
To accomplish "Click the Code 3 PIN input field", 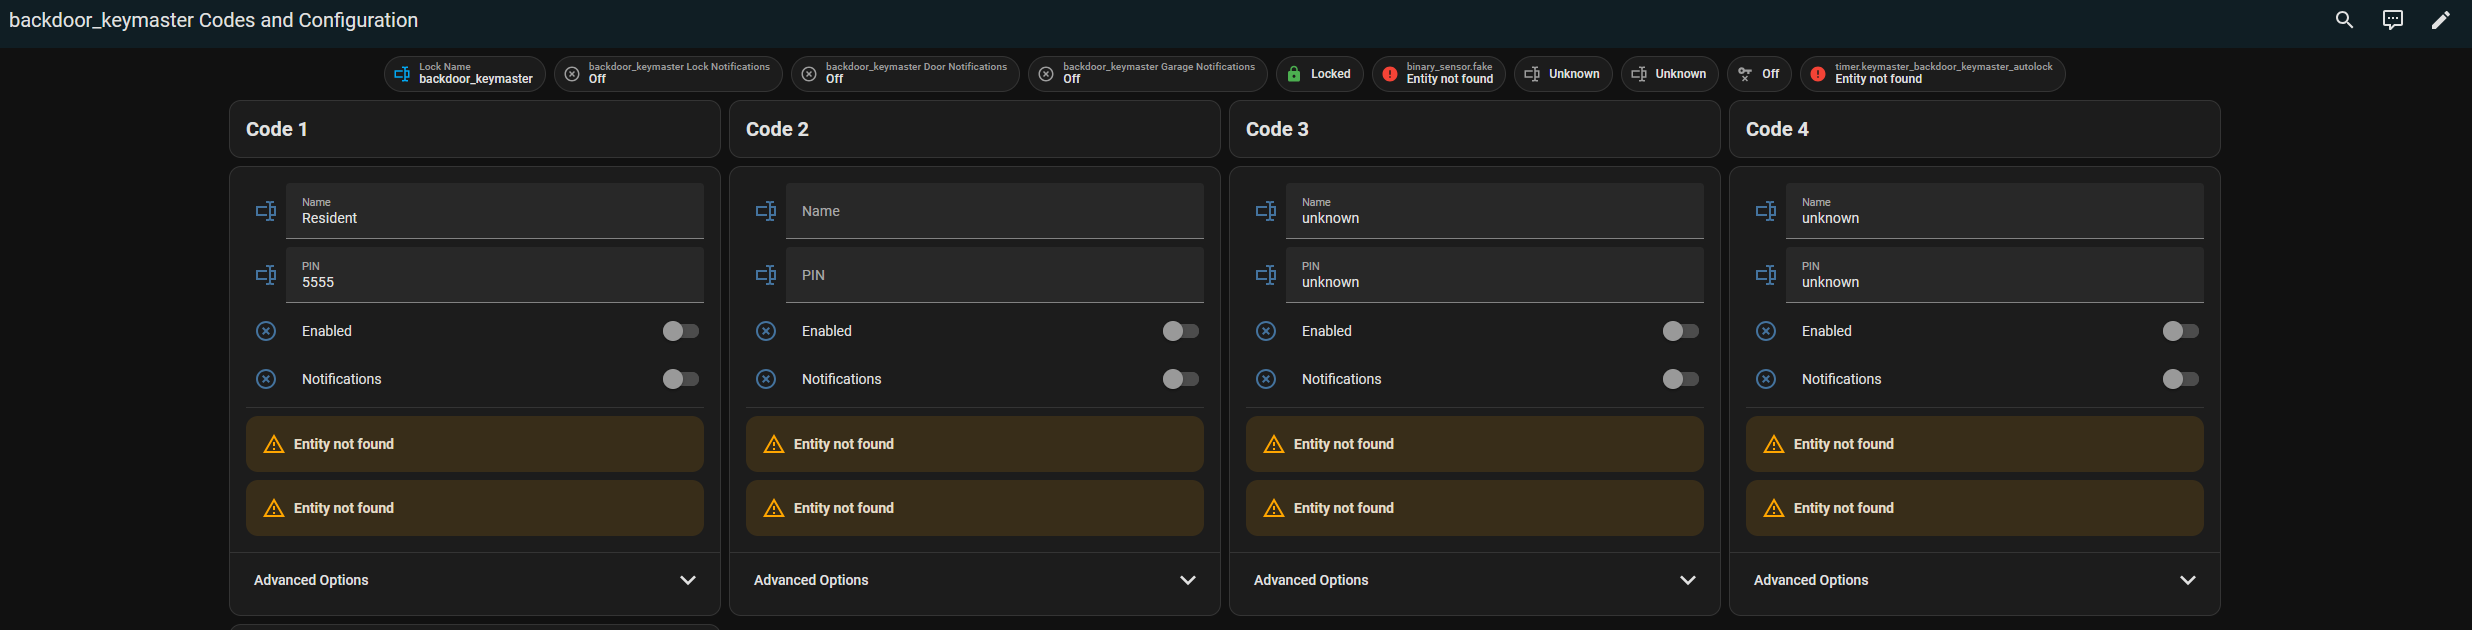I will [x=1495, y=275].
